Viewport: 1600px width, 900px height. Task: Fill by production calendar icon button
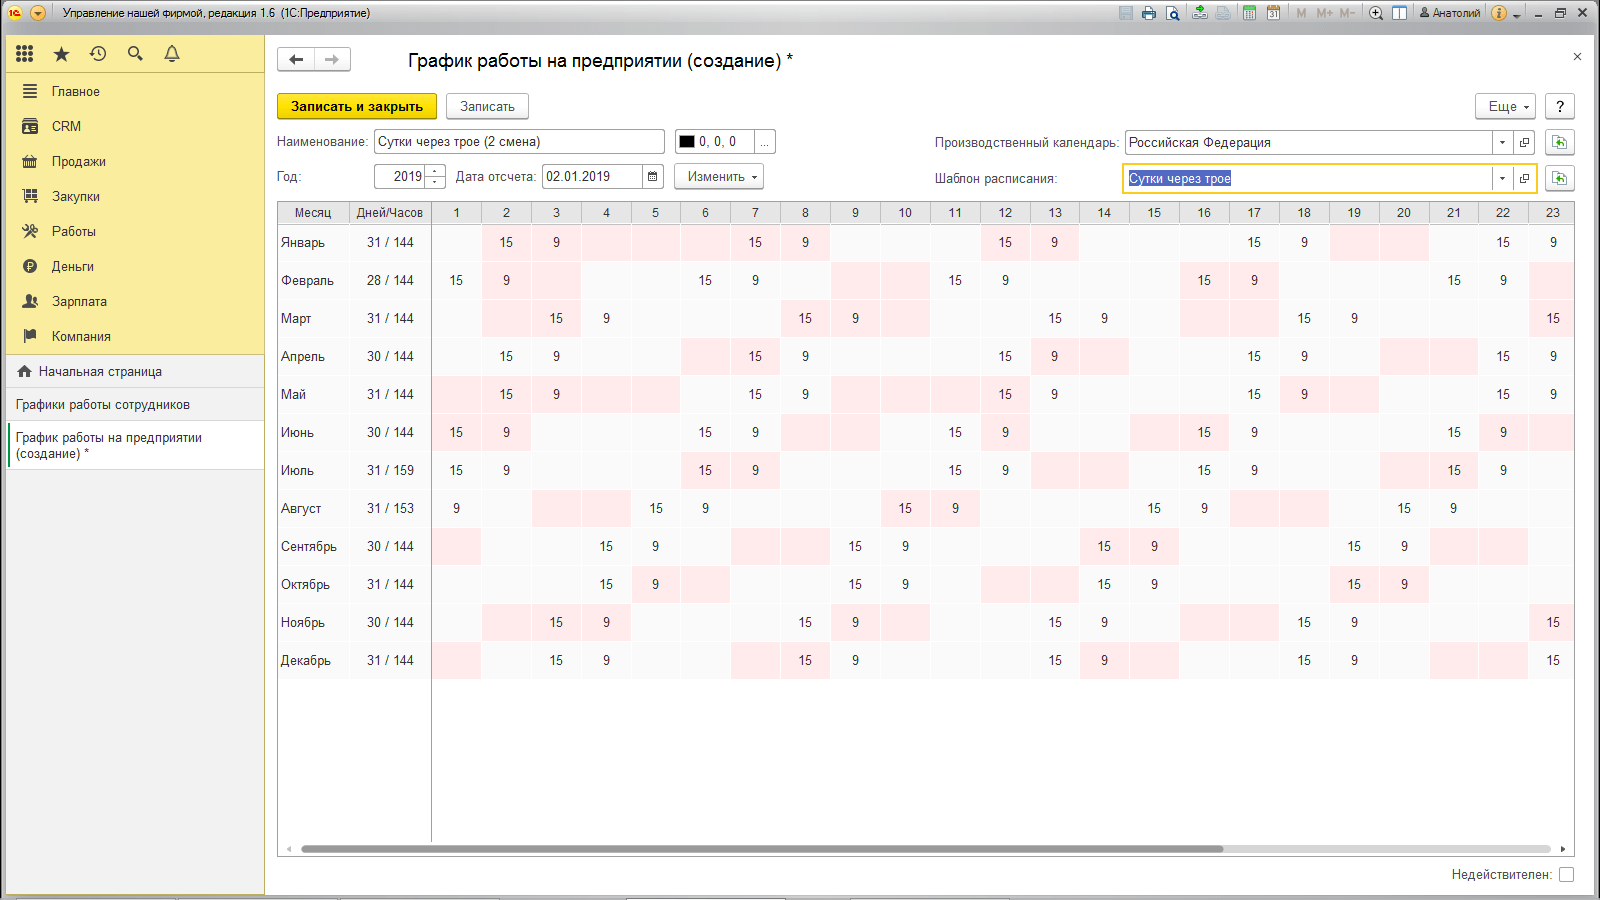coord(1559,142)
